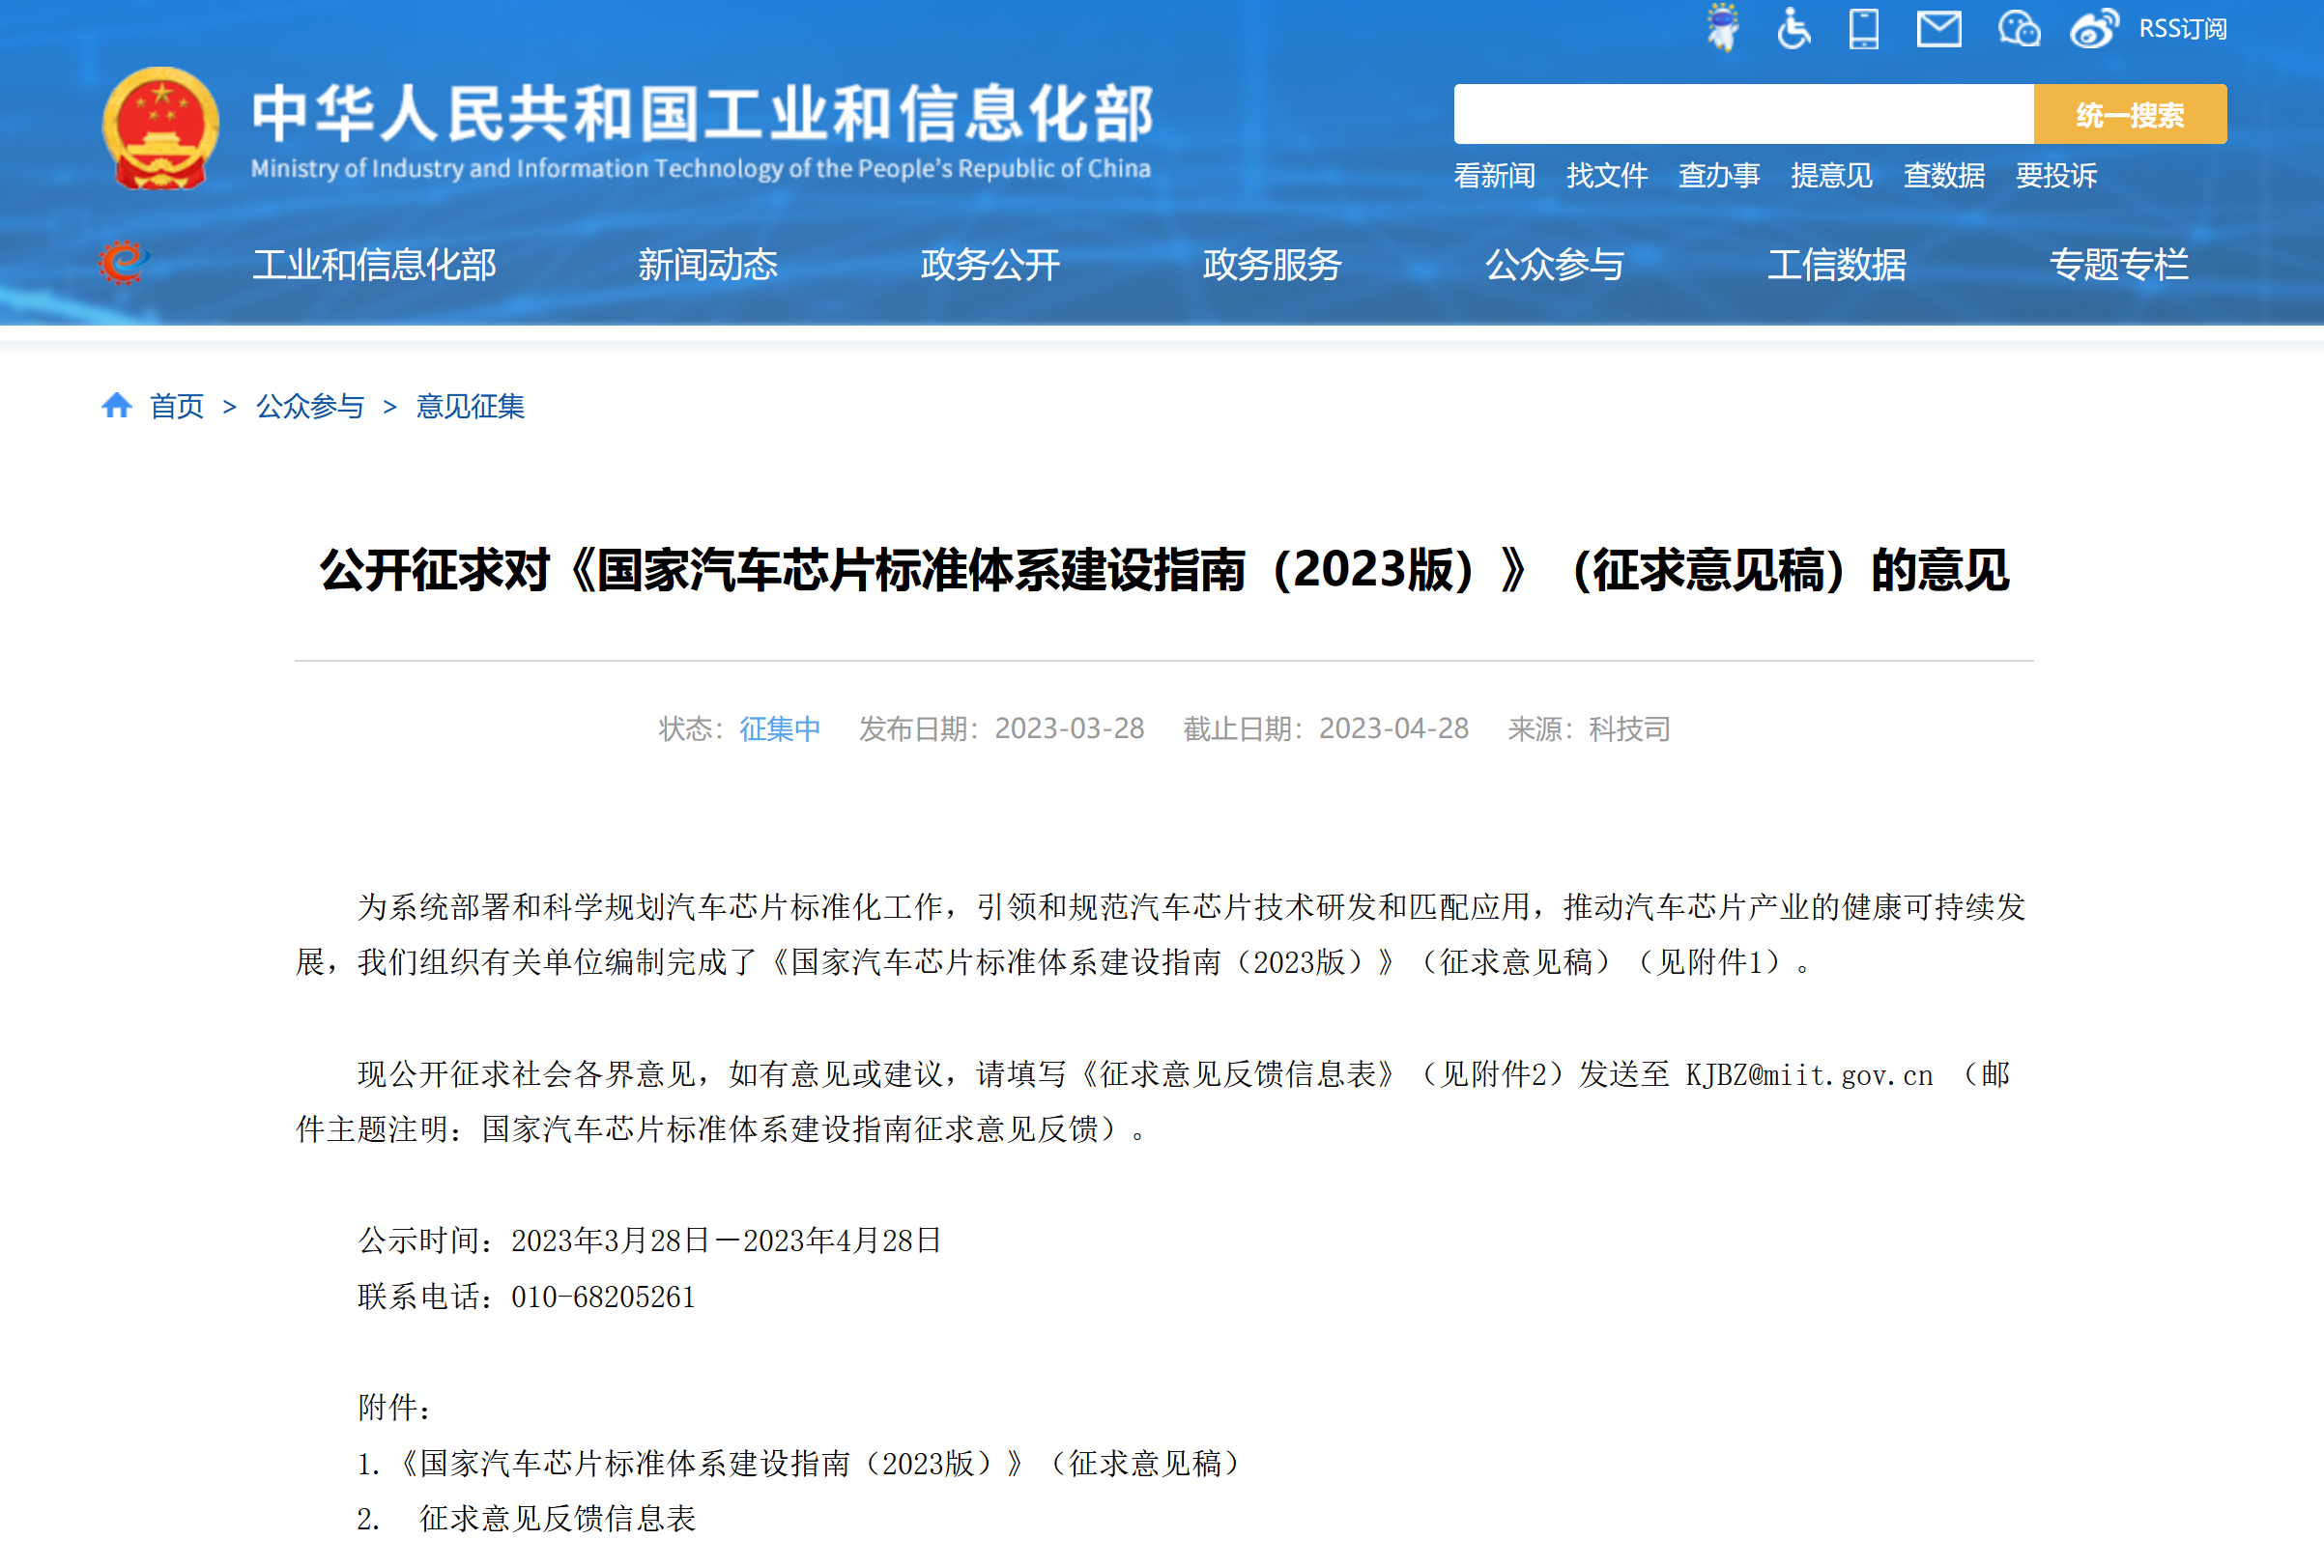This screenshot has height=1568, width=2324.
Task: Click the 征集中 status text
Action: tap(780, 729)
